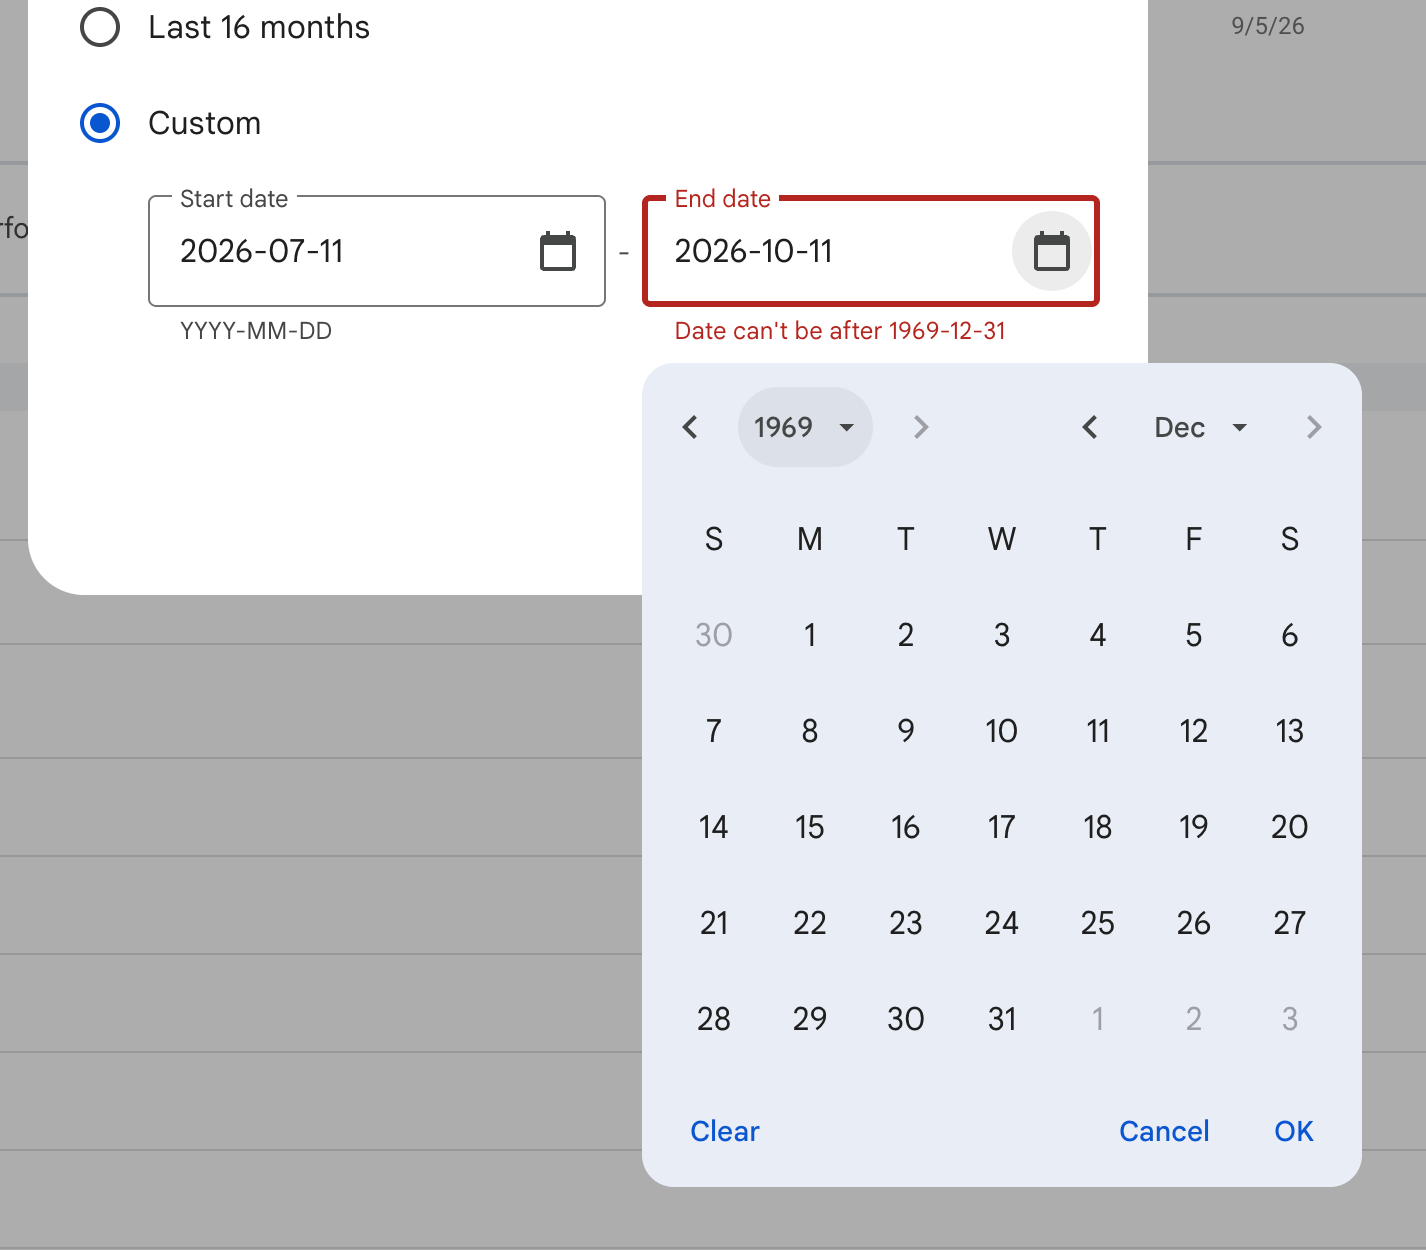This screenshot has width=1426, height=1250.
Task: Pick December 1 in the calendar
Action: point(810,635)
